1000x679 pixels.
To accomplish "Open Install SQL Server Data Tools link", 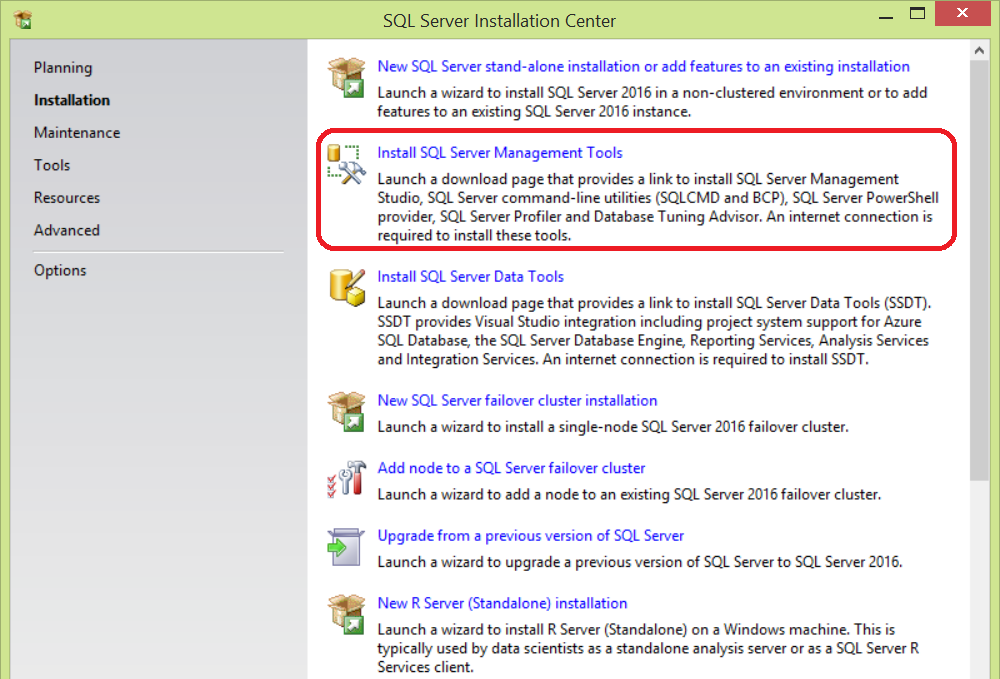I will click(471, 277).
